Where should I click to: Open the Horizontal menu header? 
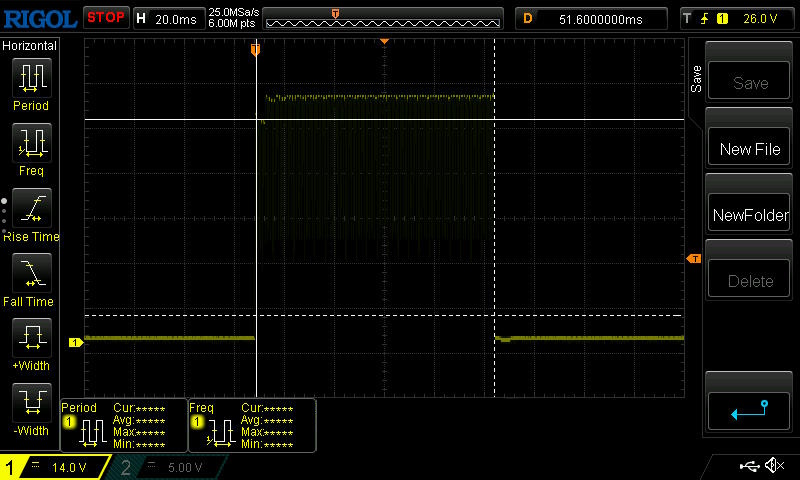tap(30, 46)
